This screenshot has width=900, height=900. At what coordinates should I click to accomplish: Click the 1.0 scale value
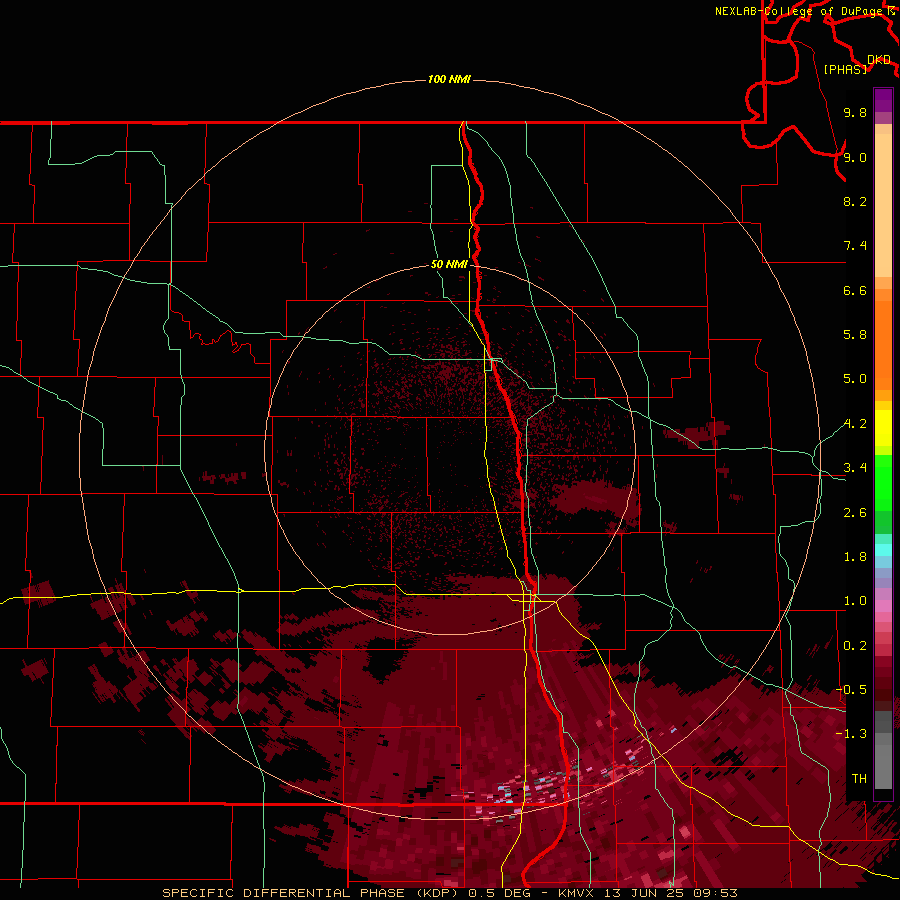tap(855, 601)
